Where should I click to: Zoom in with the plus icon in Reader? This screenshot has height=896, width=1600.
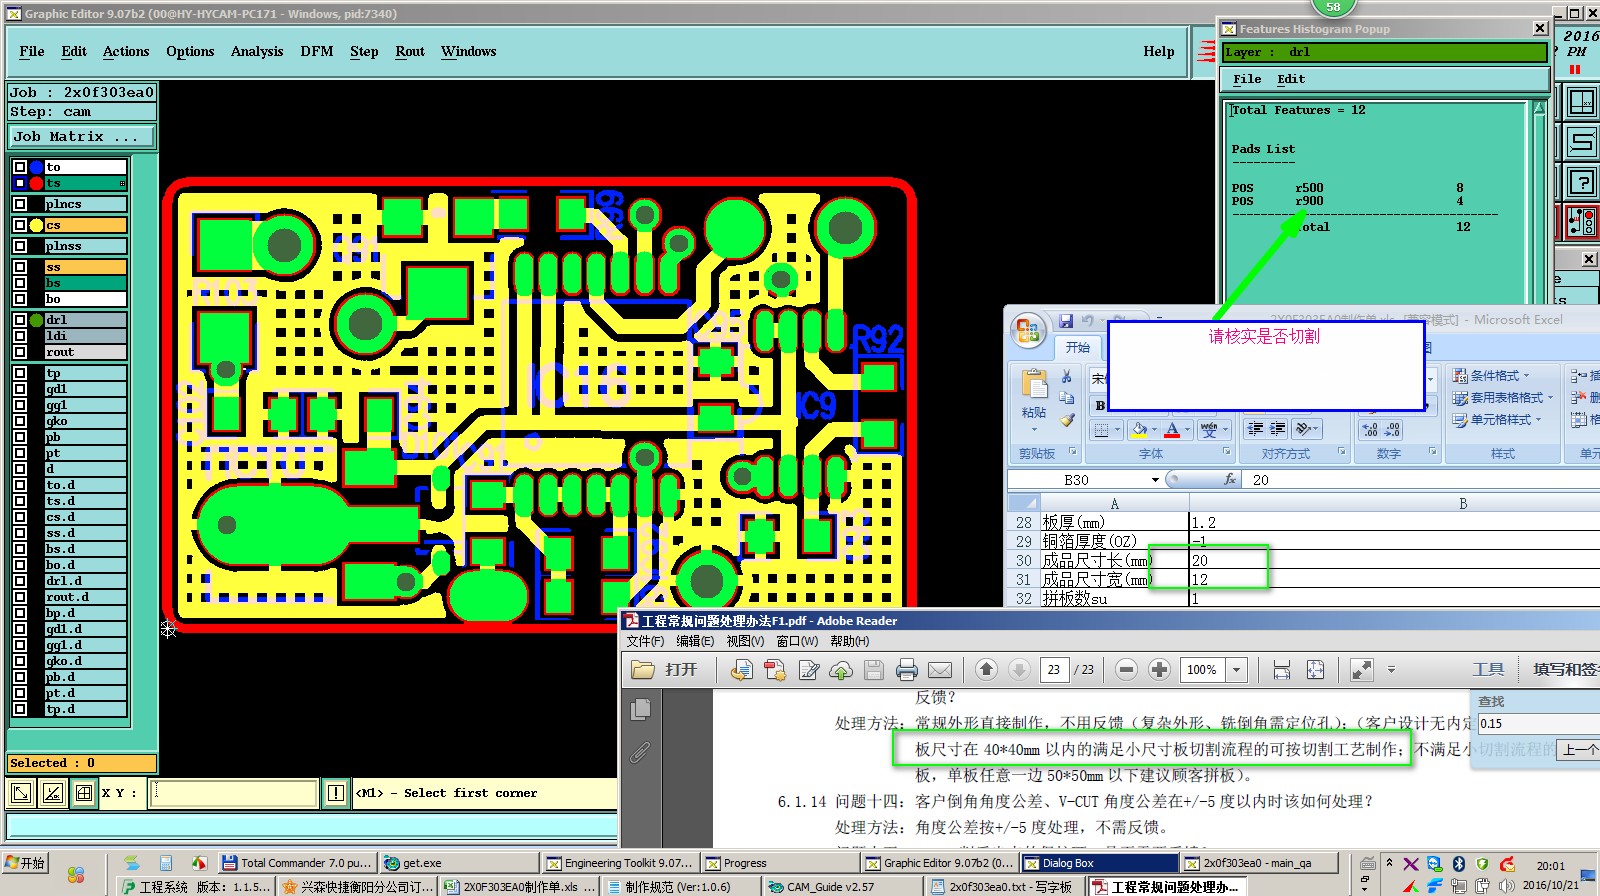pyautogui.click(x=1159, y=670)
